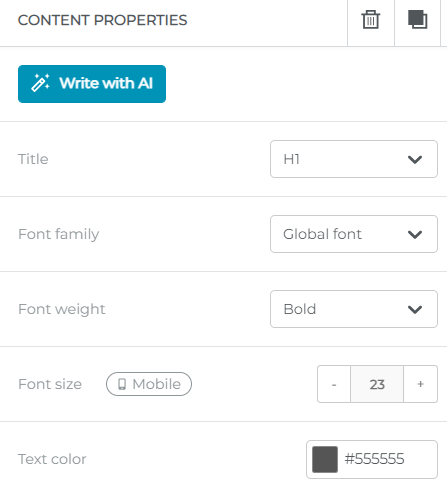Image resolution: width=447 pixels, height=483 pixels.
Task: Click the Text color label
Action: click(x=52, y=459)
